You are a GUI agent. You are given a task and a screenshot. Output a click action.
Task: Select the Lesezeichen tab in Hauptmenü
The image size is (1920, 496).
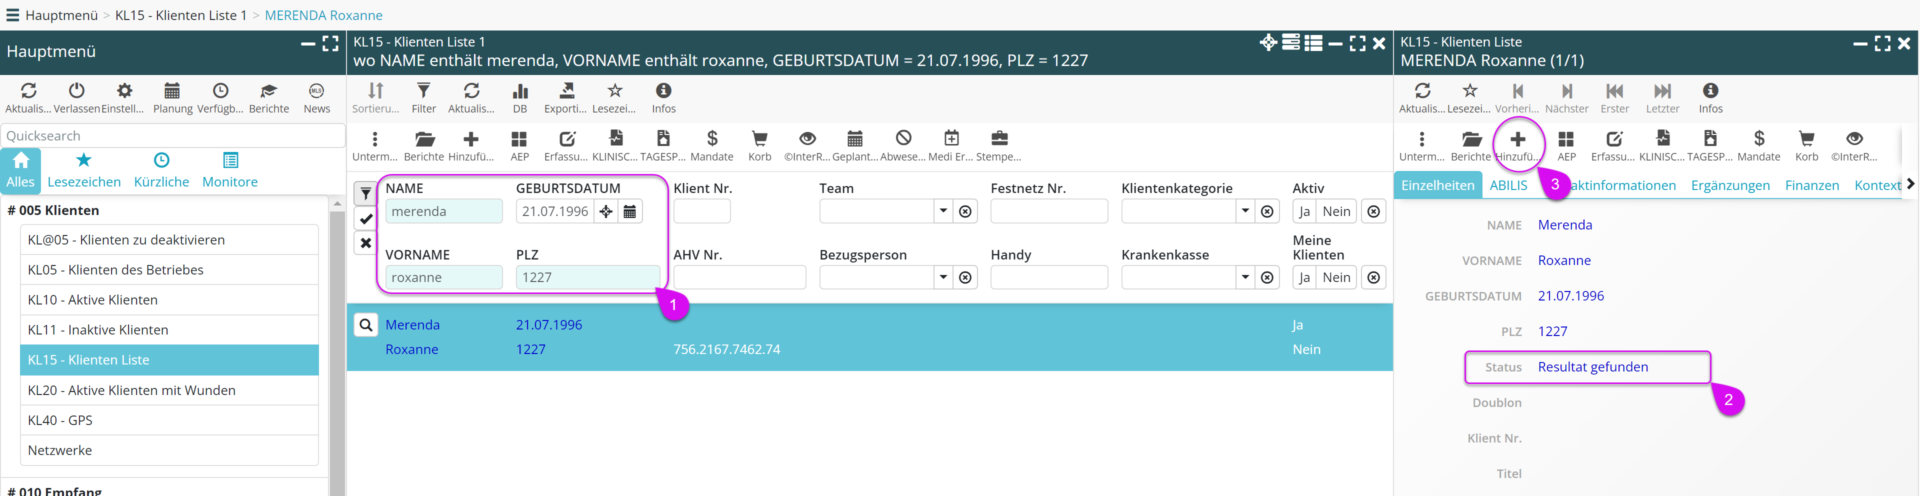pyautogui.click(x=84, y=170)
